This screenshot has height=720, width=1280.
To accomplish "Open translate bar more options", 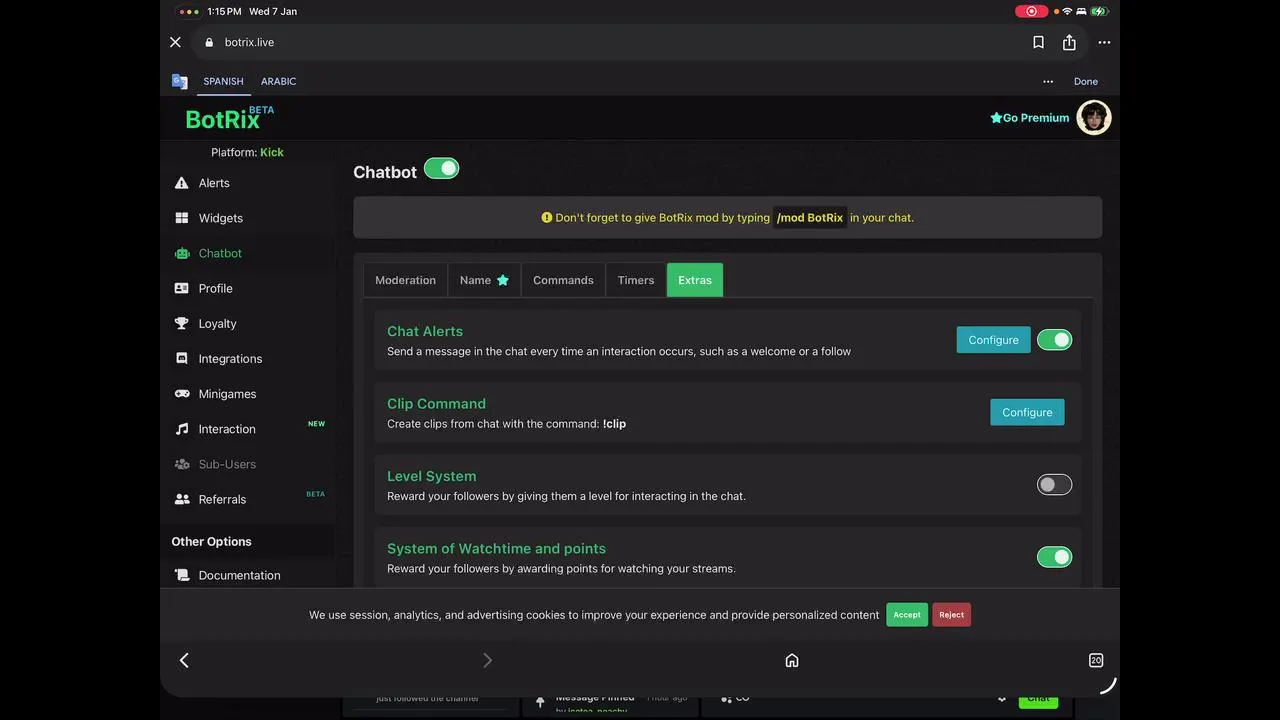I will [x=1048, y=82].
